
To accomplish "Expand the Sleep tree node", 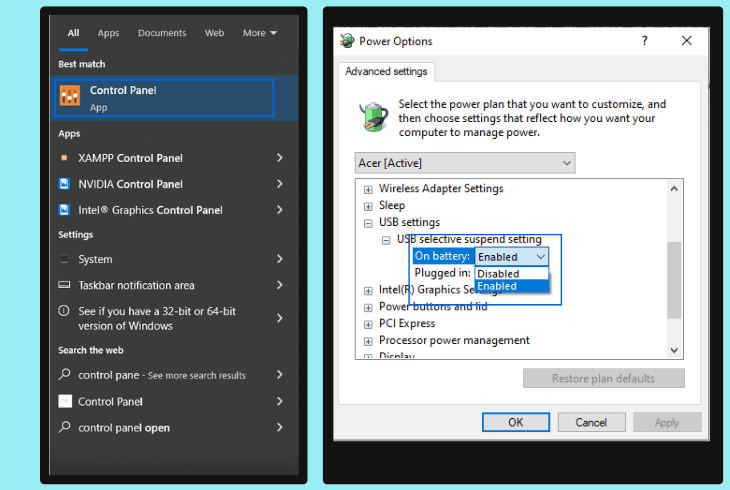I will point(368,206).
